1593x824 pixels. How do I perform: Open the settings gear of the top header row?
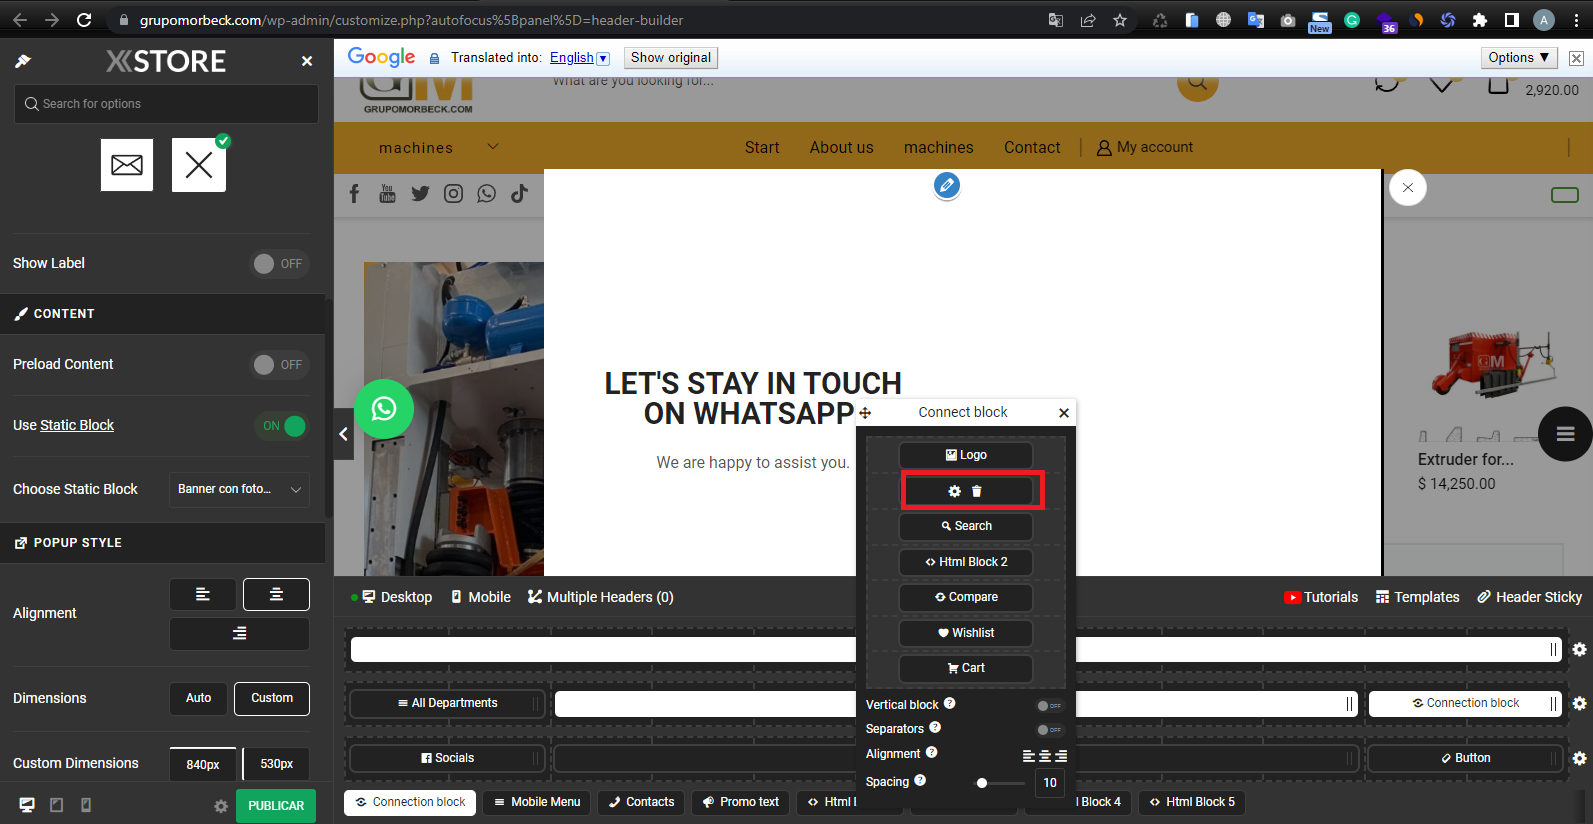(1579, 650)
